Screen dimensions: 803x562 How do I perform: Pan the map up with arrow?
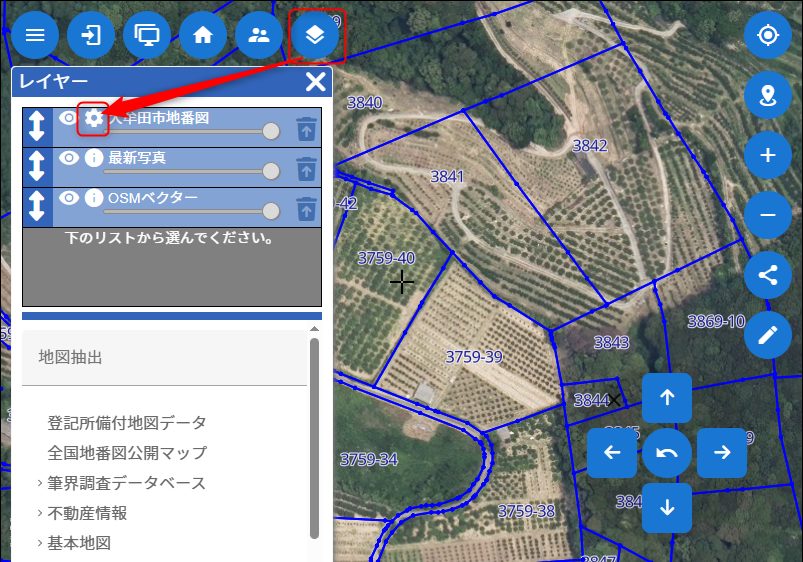click(x=667, y=397)
